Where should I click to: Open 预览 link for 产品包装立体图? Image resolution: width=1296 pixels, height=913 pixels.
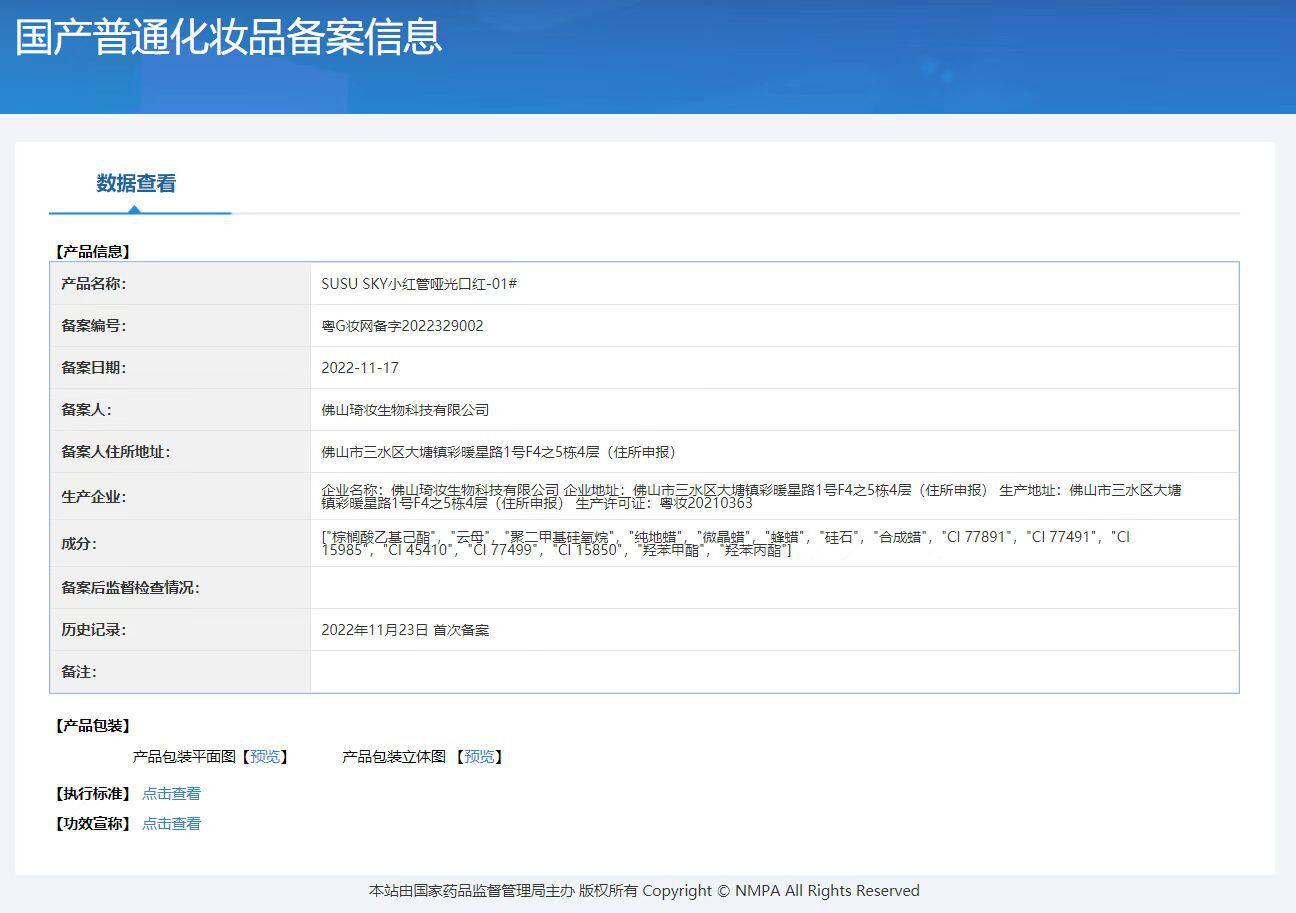[x=479, y=757]
